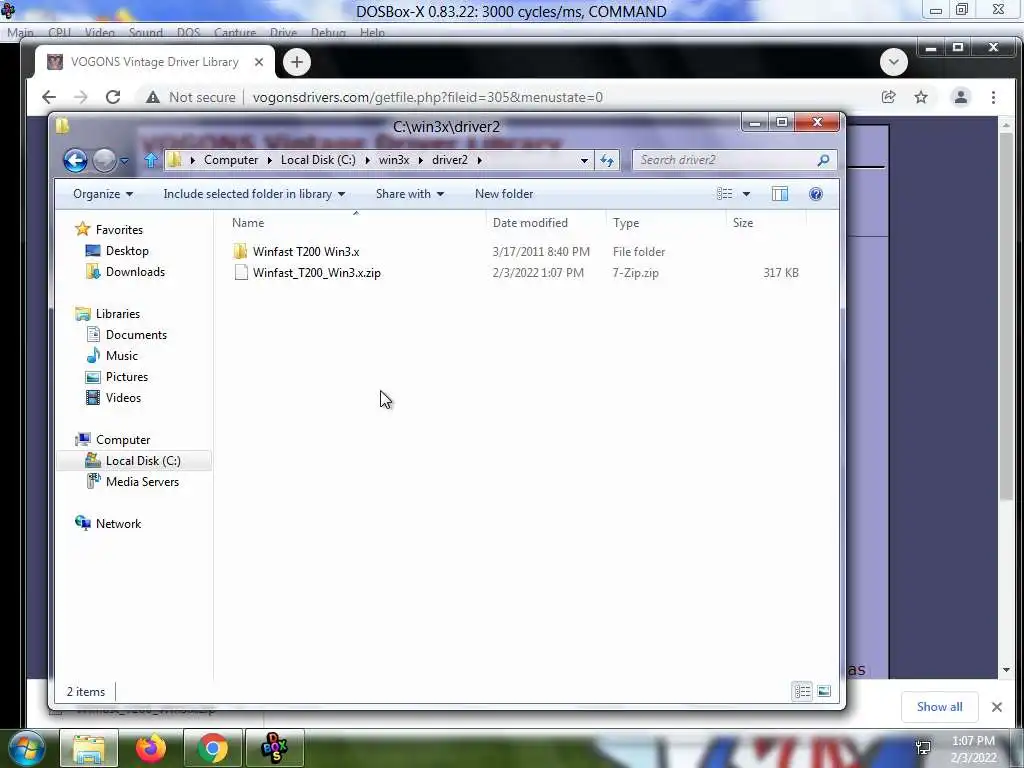Open Windows Start button
The width and height of the screenshot is (1024, 768).
click(x=25, y=748)
